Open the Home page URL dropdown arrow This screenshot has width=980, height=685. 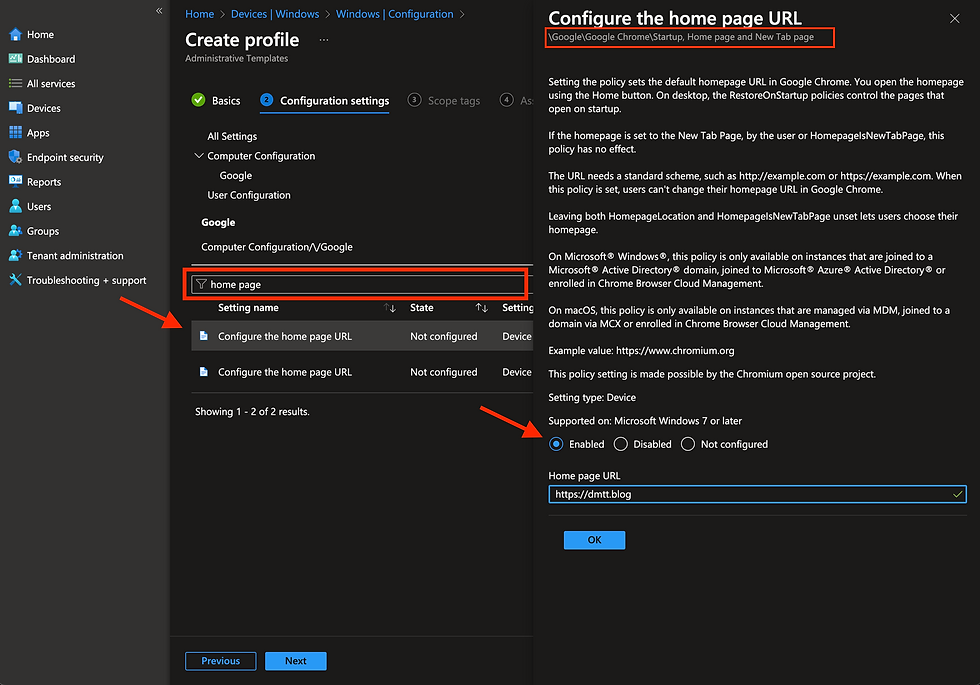957,493
